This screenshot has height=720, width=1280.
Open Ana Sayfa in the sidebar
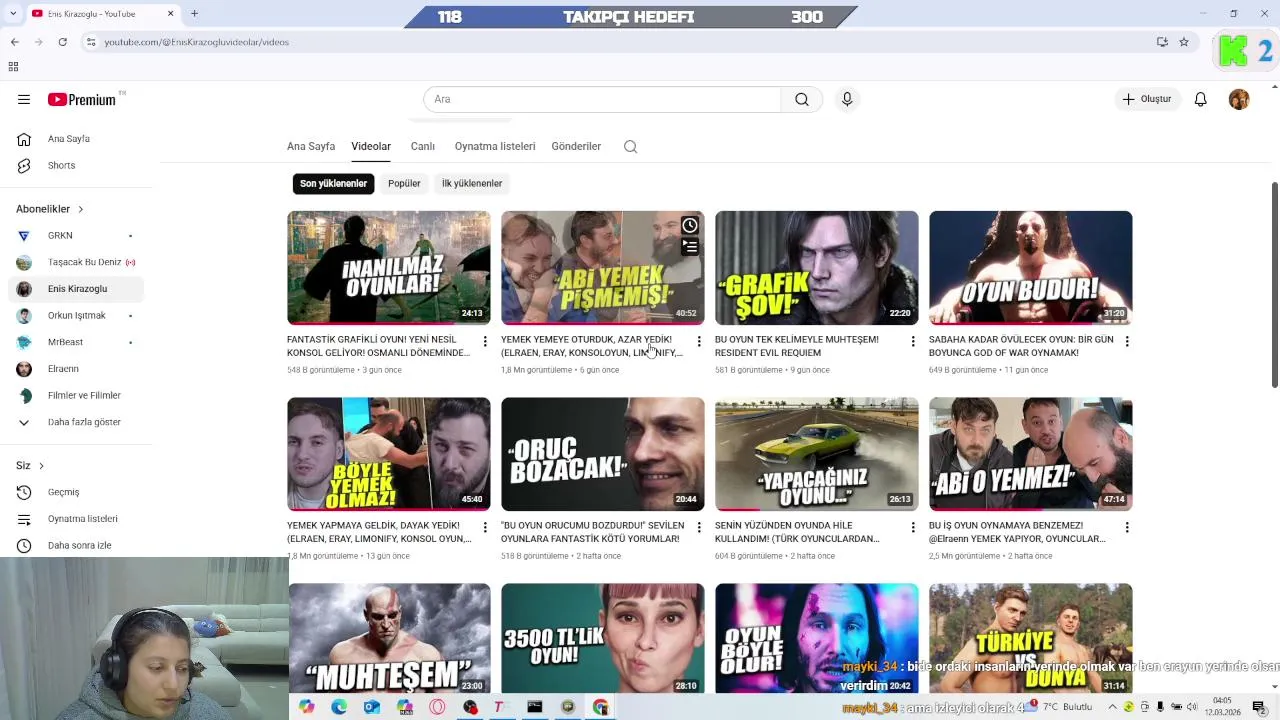click(x=76, y=139)
